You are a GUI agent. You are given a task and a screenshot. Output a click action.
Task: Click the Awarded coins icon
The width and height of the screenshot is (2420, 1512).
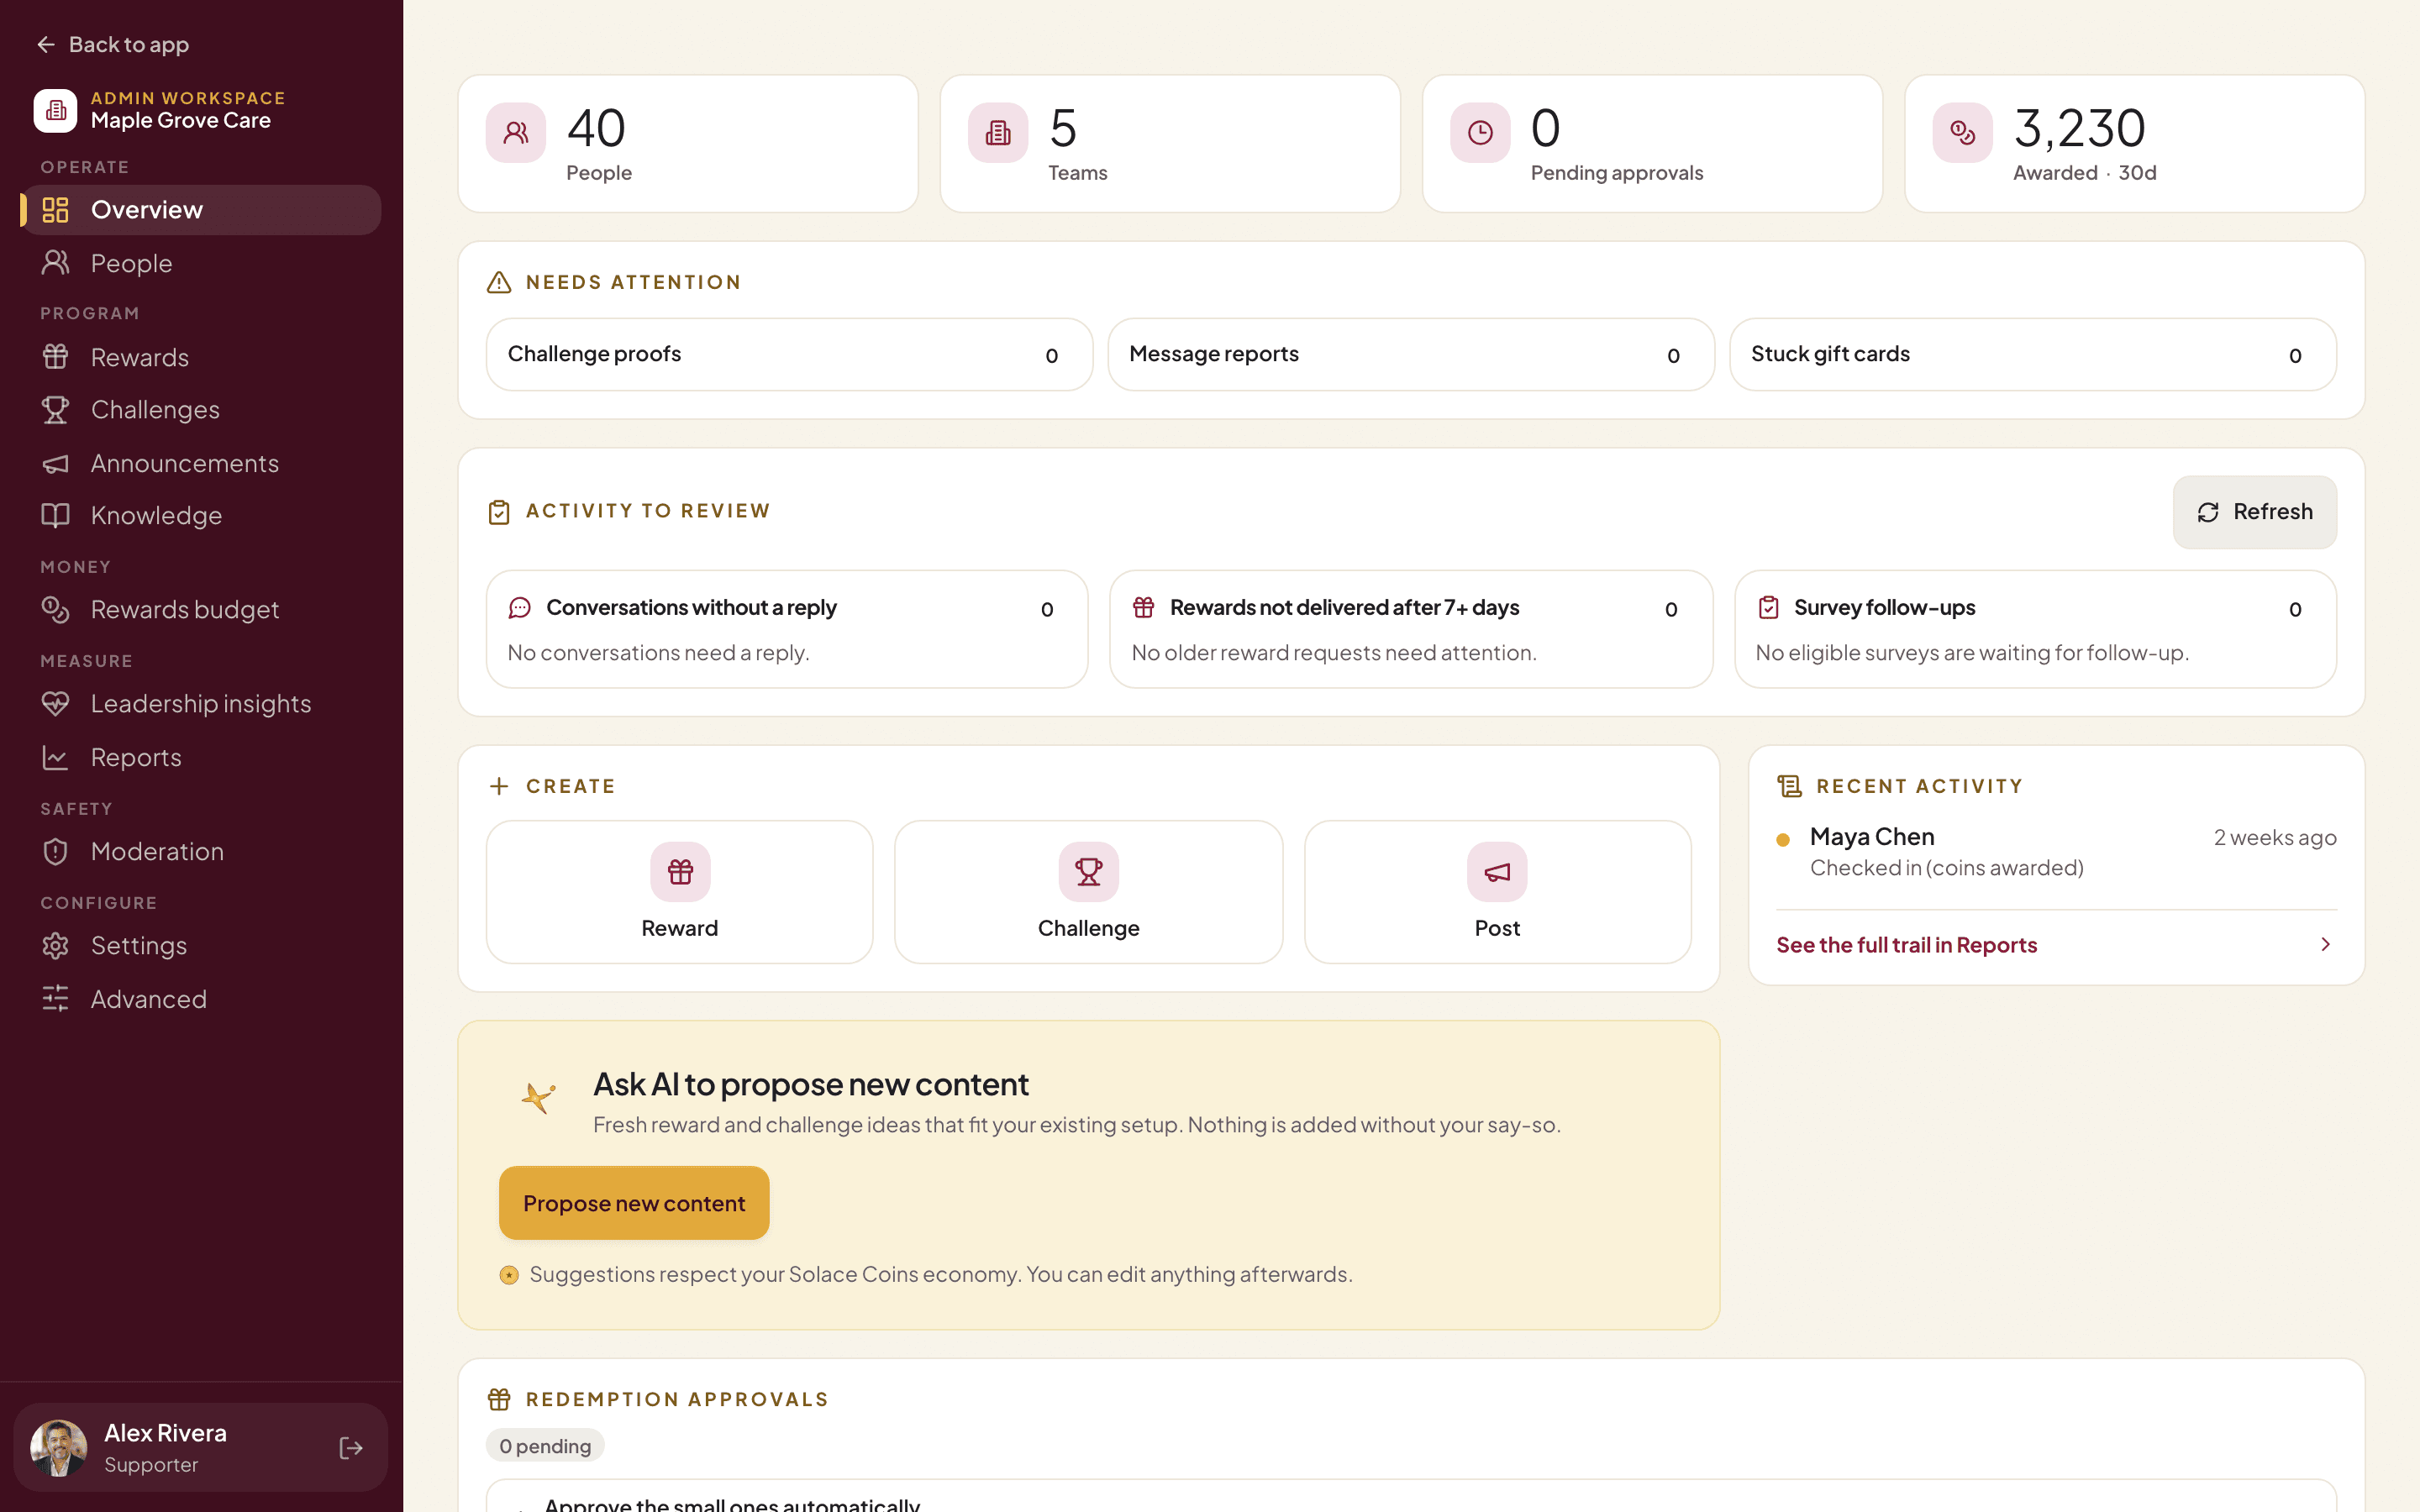point(1962,132)
